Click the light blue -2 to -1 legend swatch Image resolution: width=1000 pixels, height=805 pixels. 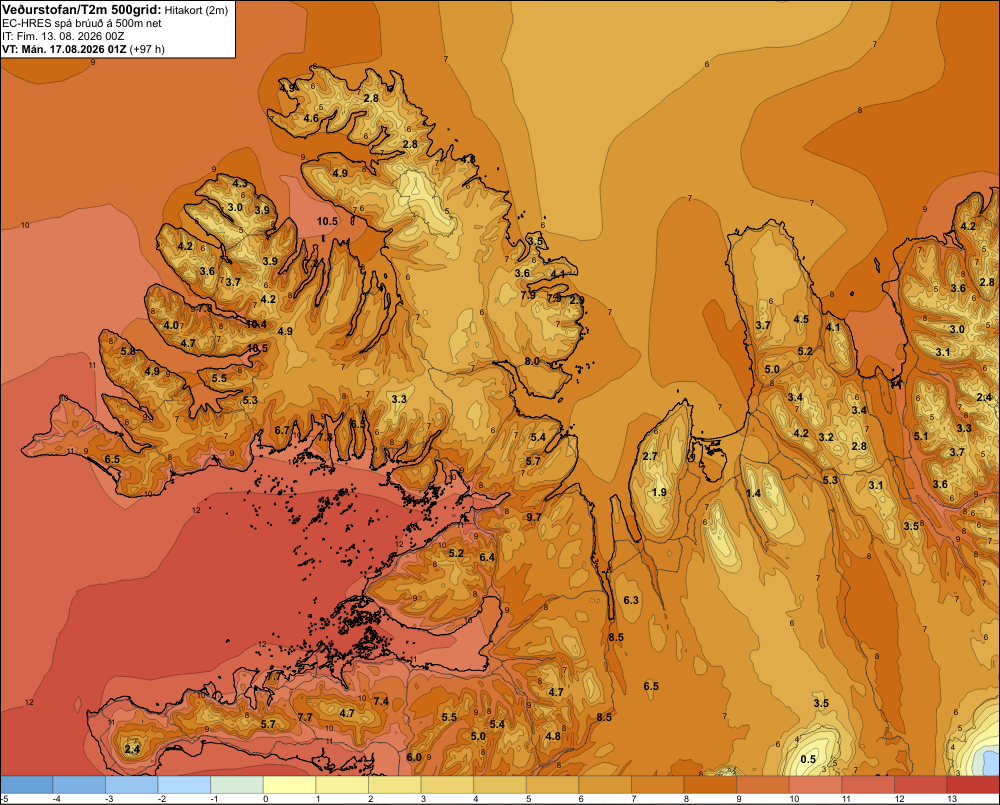[184, 784]
